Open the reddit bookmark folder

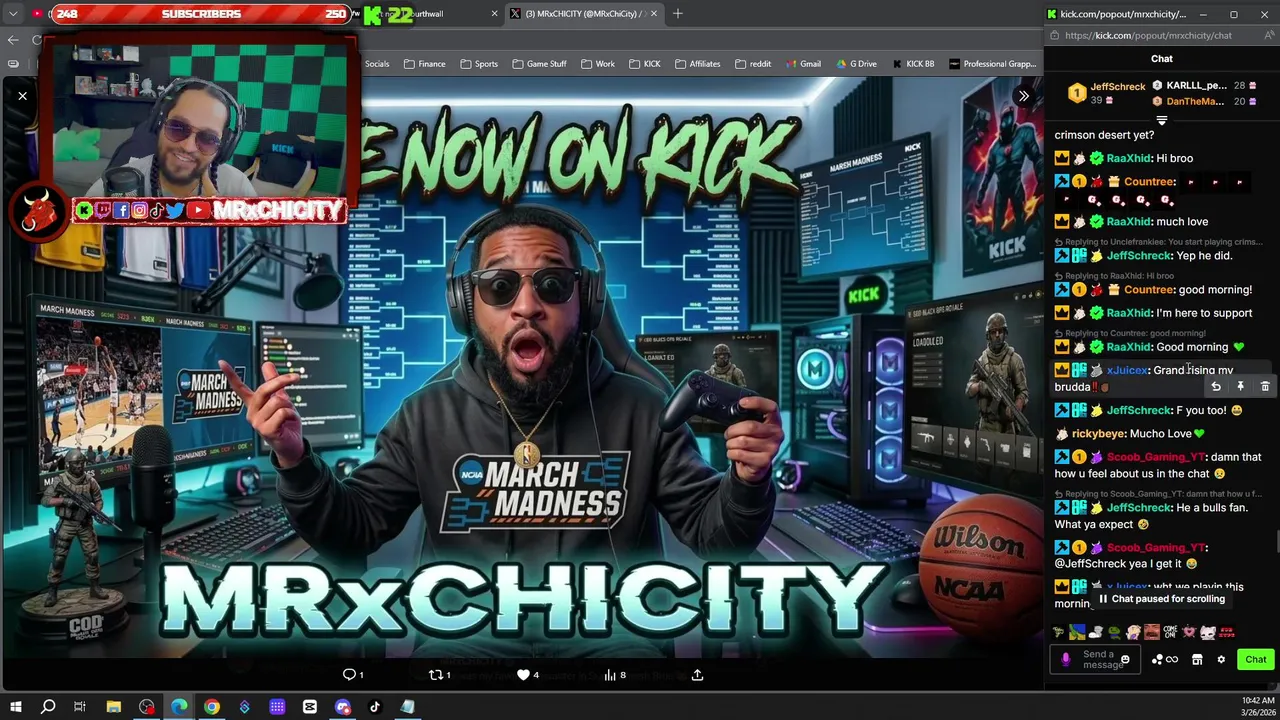click(753, 64)
